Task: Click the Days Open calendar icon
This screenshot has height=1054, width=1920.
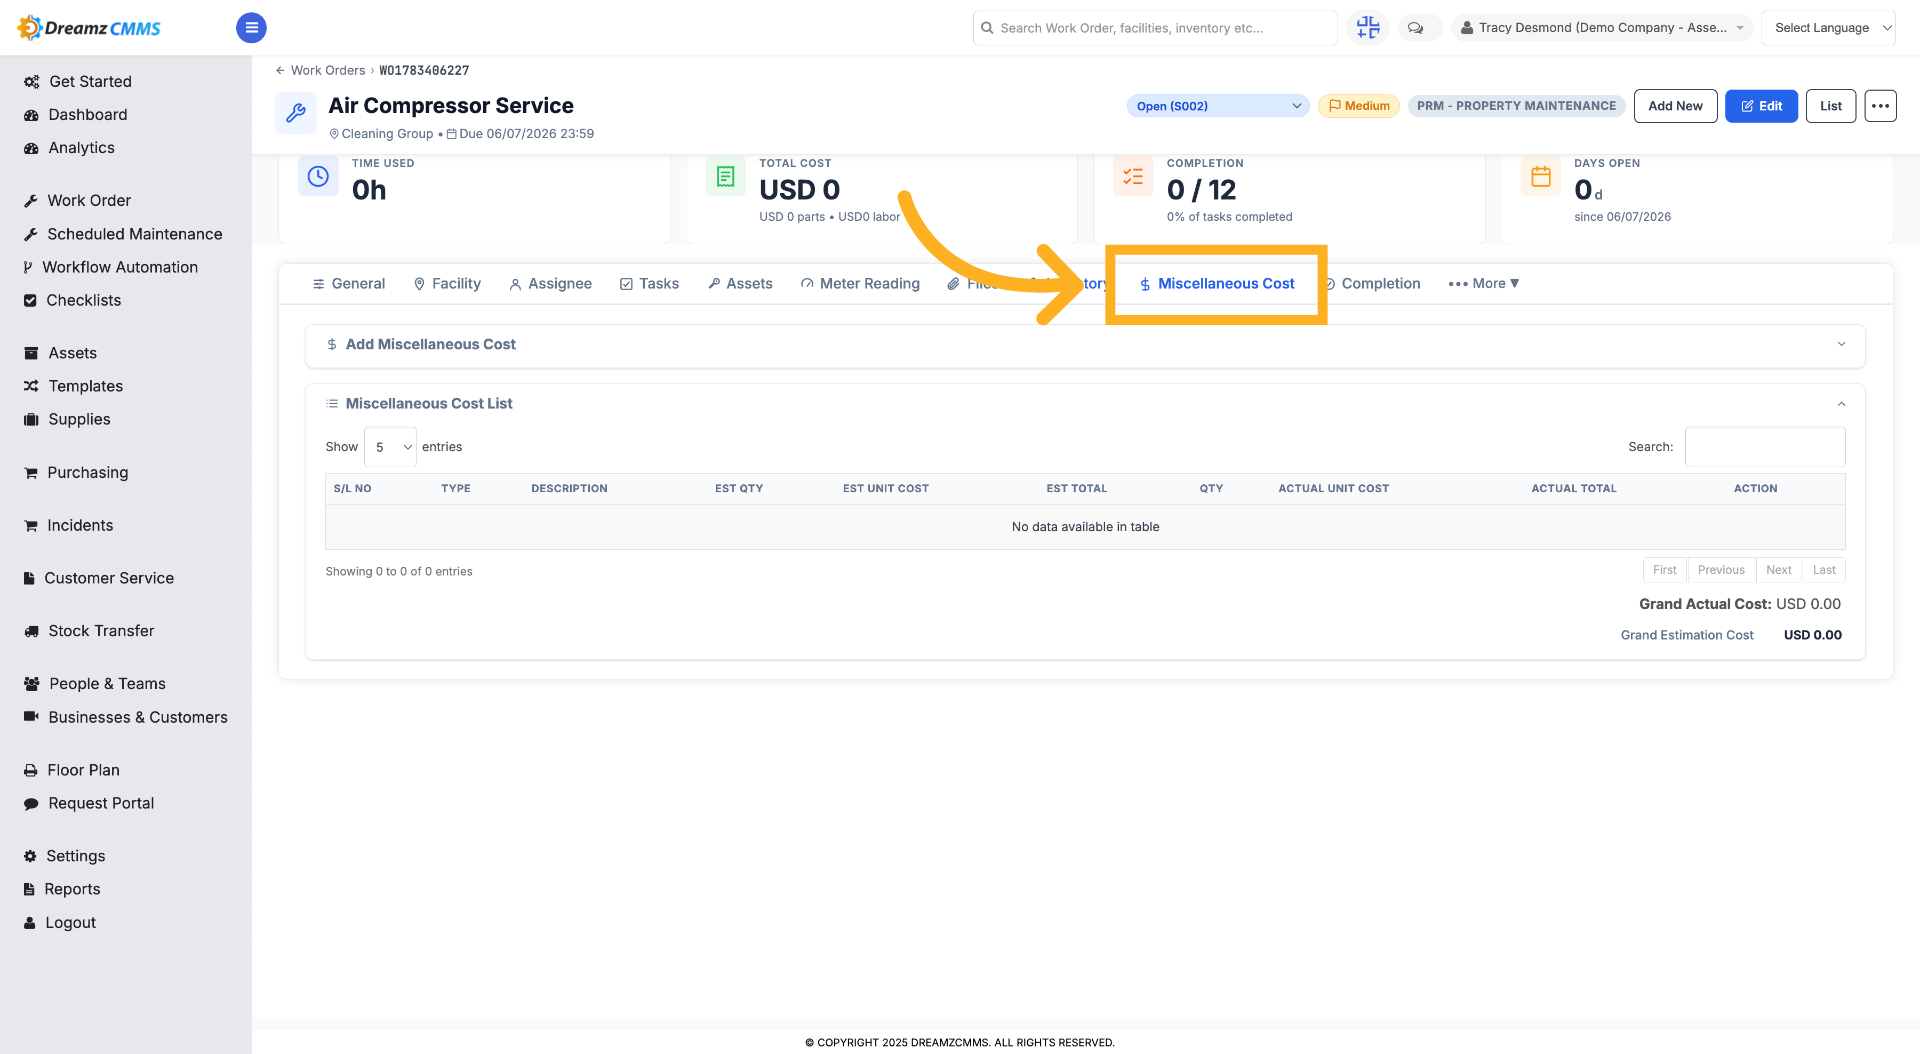Action: click(x=1541, y=177)
